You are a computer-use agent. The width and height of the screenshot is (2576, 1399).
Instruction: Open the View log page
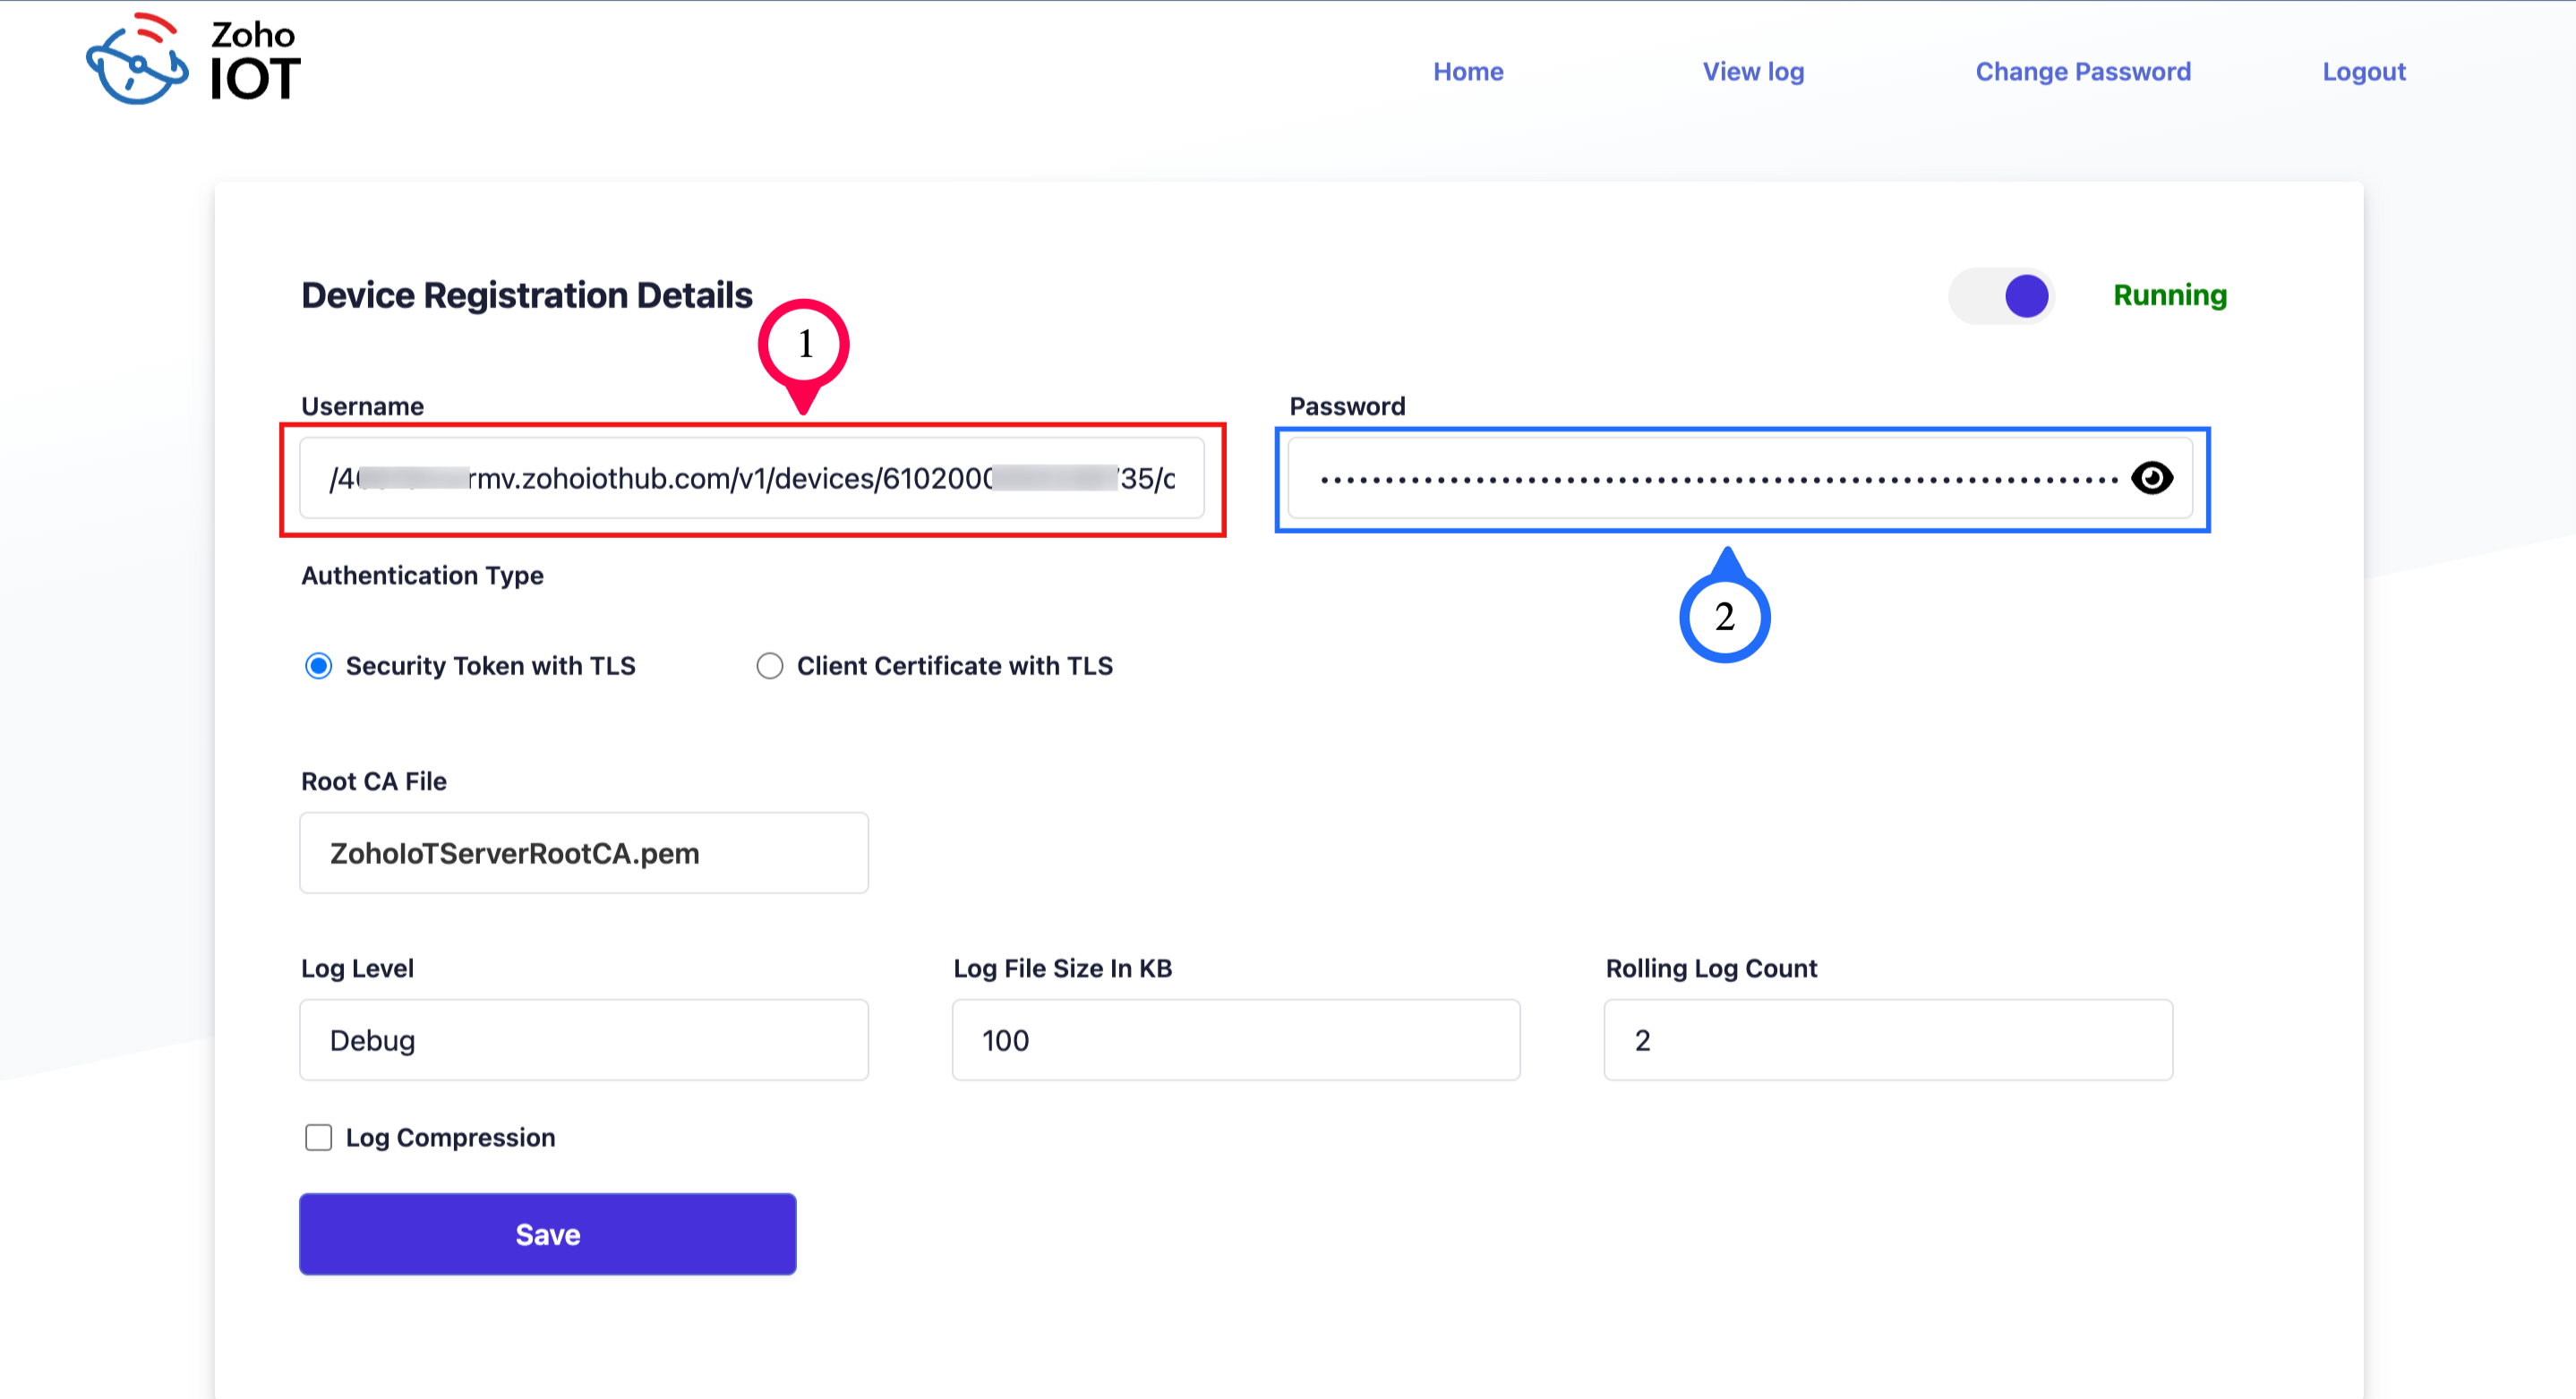point(1753,72)
